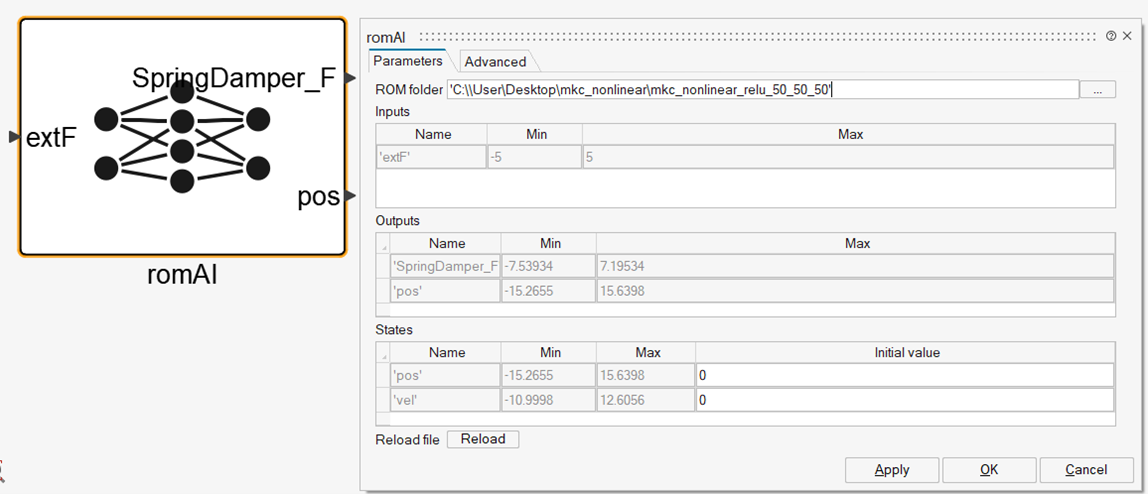Viewport: 1148px width, 494px height.
Task: Edit the 'pos' state initial value field
Action: point(904,375)
